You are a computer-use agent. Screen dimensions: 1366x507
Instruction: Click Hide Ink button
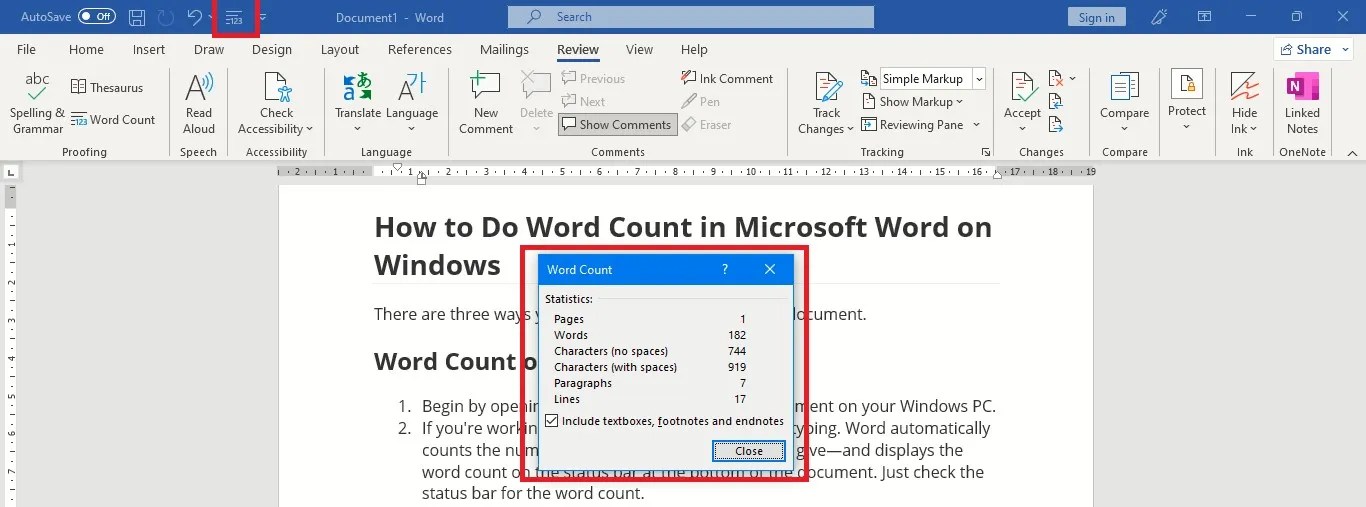[1244, 104]
